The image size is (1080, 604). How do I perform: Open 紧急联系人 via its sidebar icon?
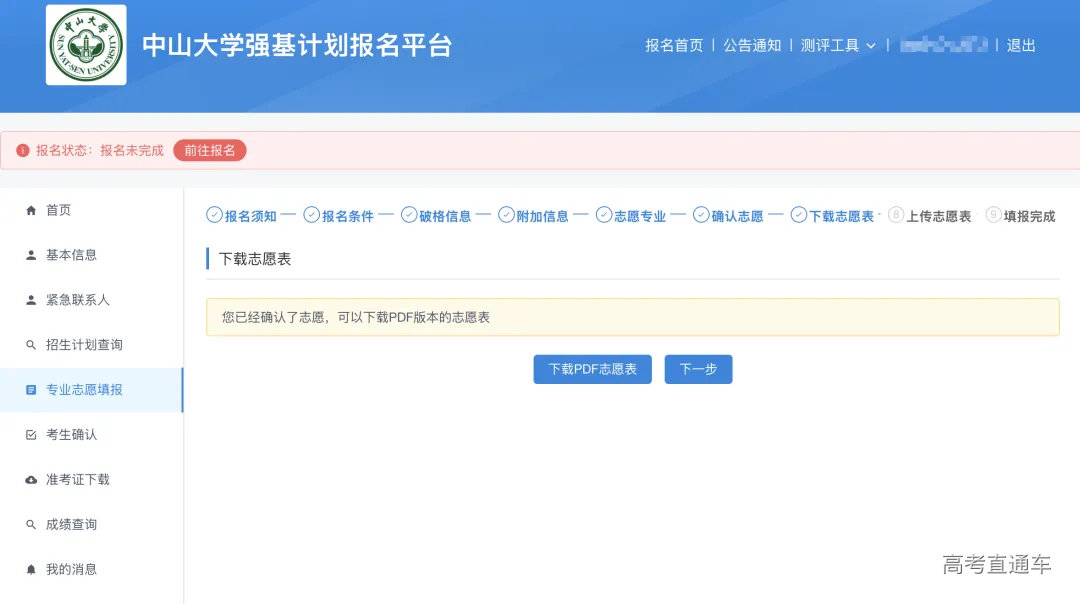click(33, 299)
